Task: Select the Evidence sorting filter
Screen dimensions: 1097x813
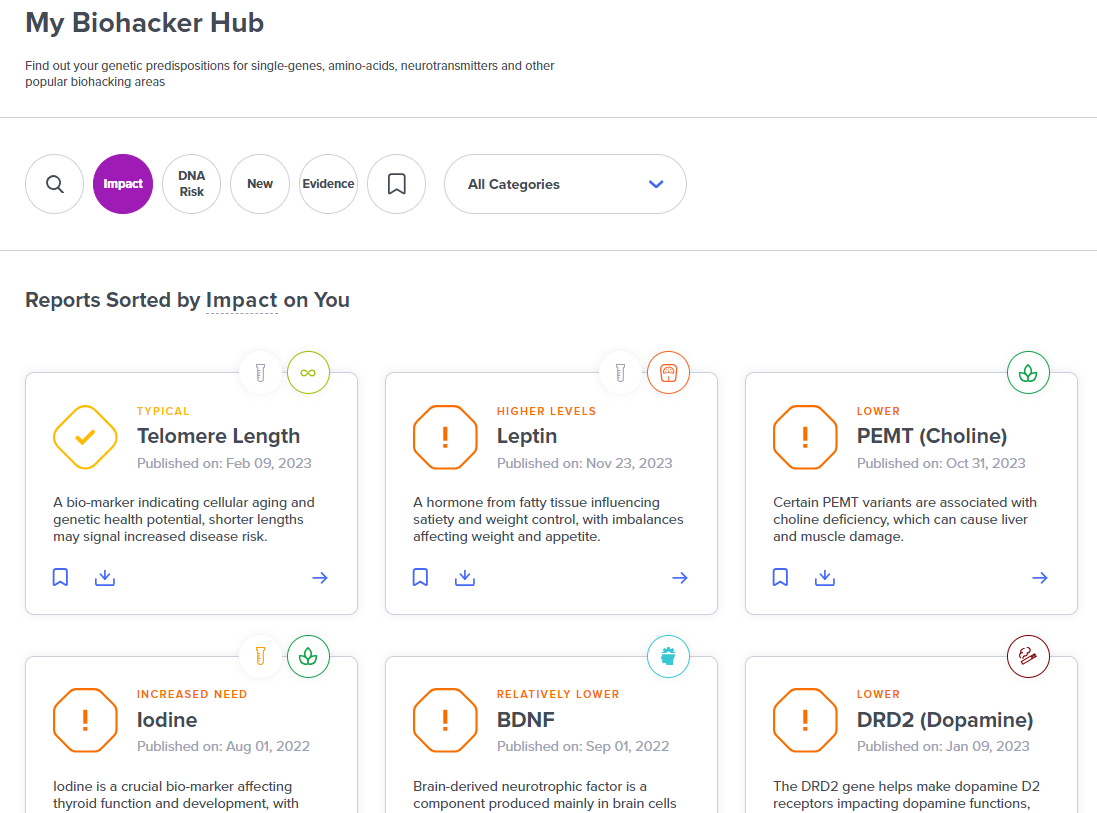Action: pos(328,184)
